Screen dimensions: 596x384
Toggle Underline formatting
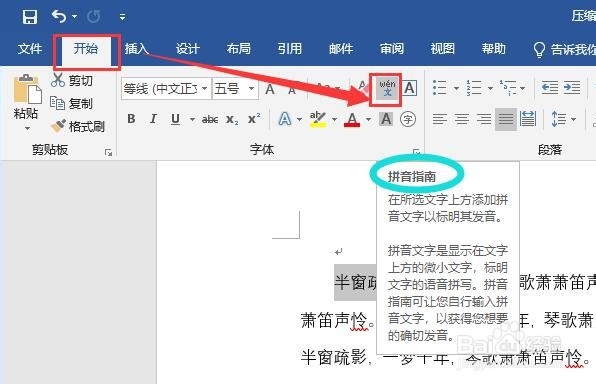[x=175, y=119]
